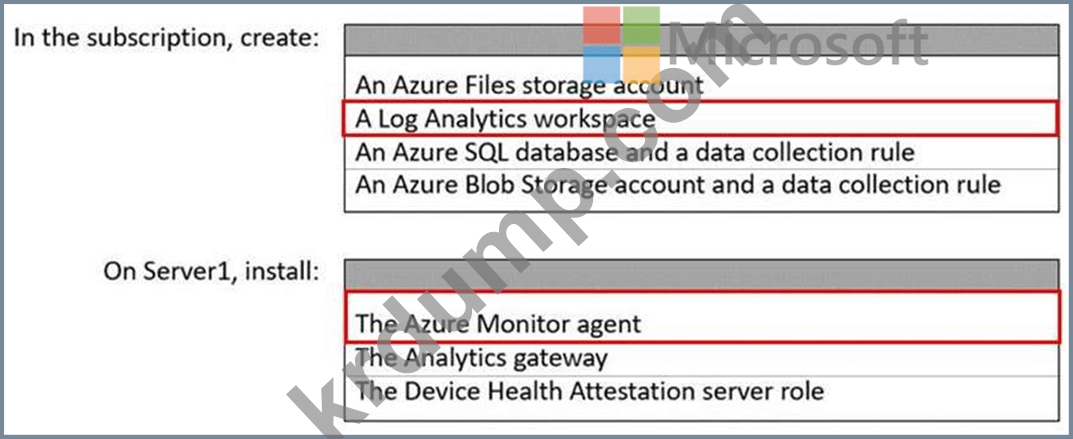Open the Server1 install dropdown gray header
The width and height of the screenshot is (1073, 439).
click(700, 273)
